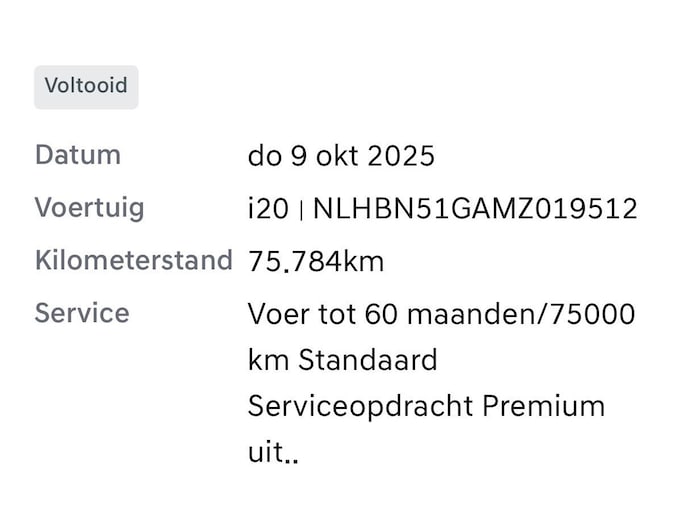
Task: Click the date do 9 okt 2025
Action: coord(341,157)
